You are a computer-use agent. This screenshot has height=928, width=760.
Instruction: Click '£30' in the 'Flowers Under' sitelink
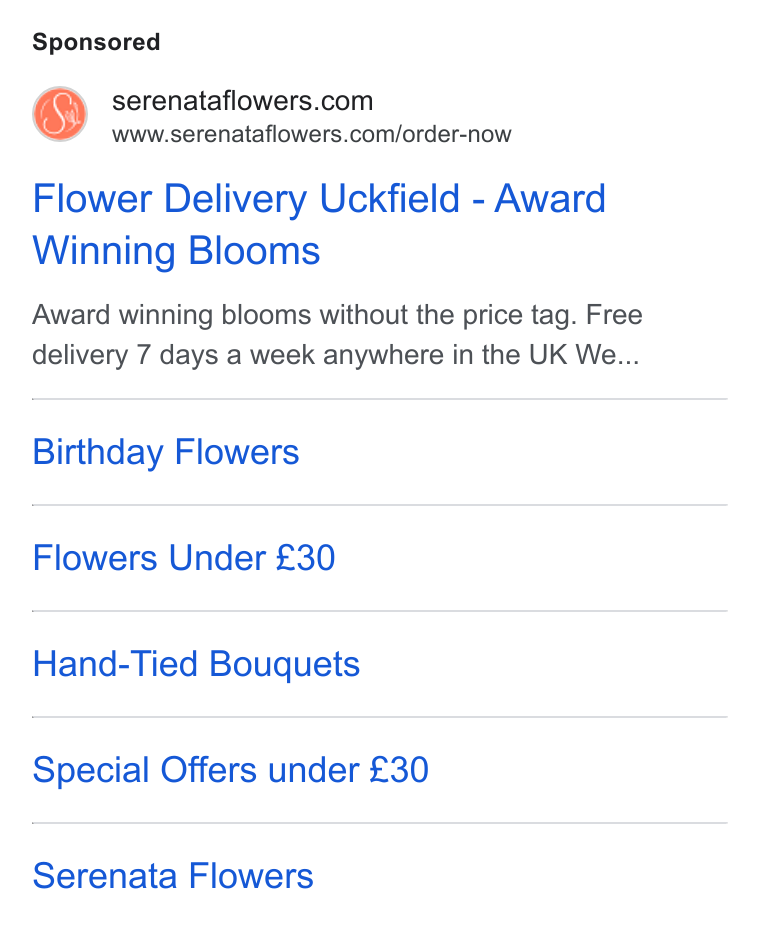pos(306,558)
